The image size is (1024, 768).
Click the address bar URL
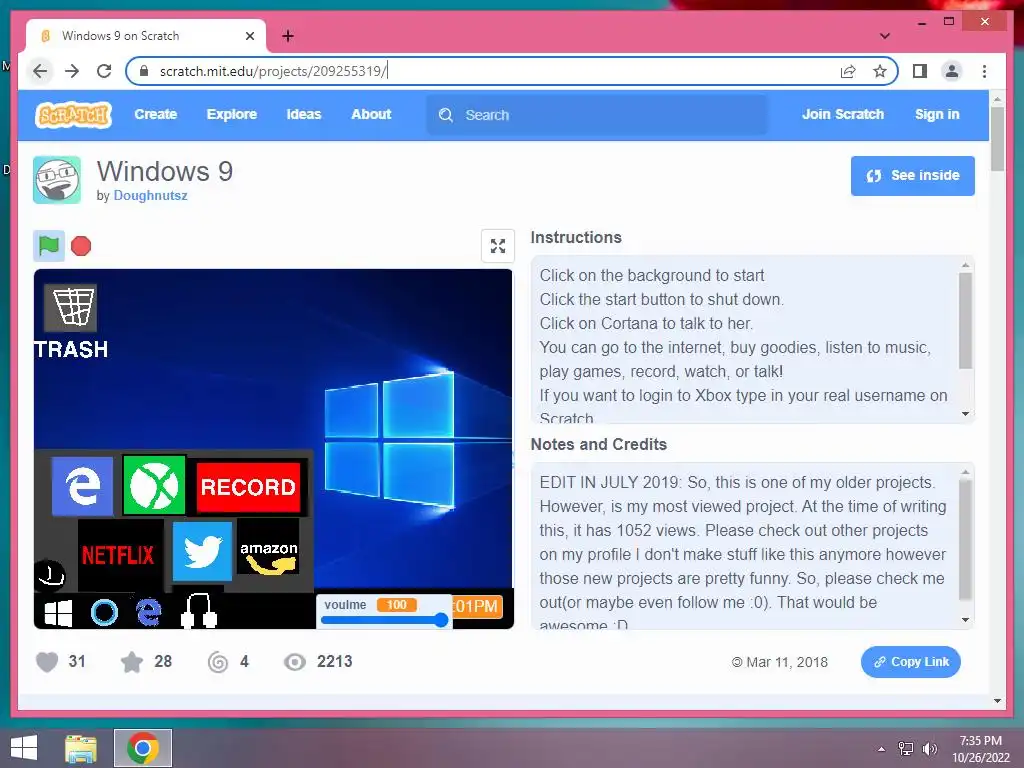(x=274, y=71)
